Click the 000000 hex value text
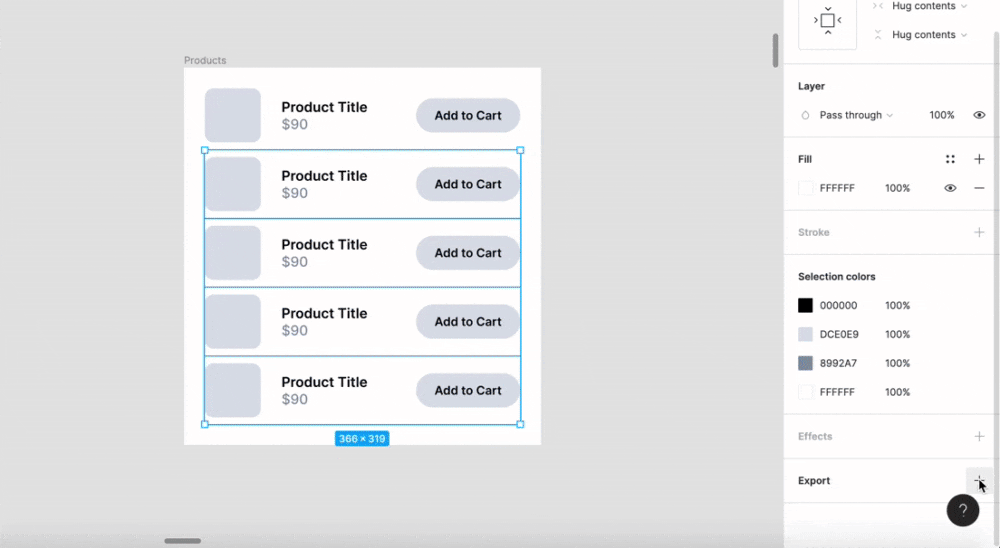1000x548 pixels. click(838, 306)
